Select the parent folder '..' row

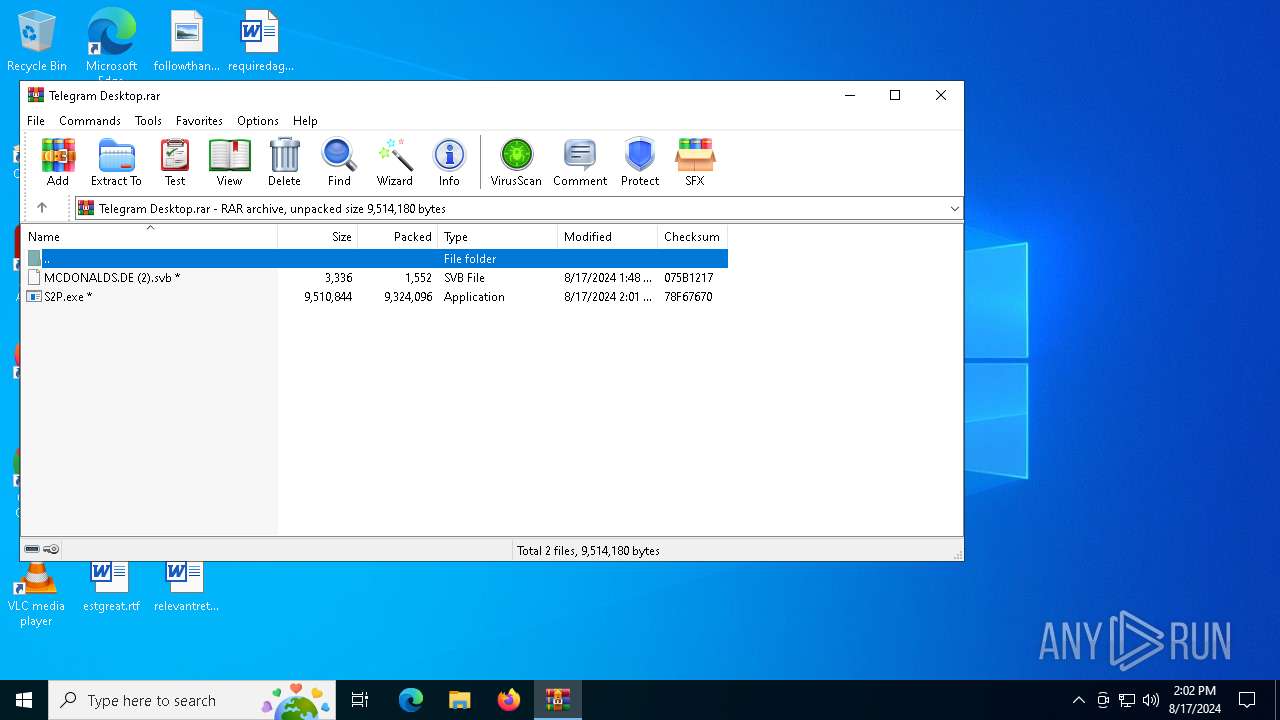click(x=375, y=258)
